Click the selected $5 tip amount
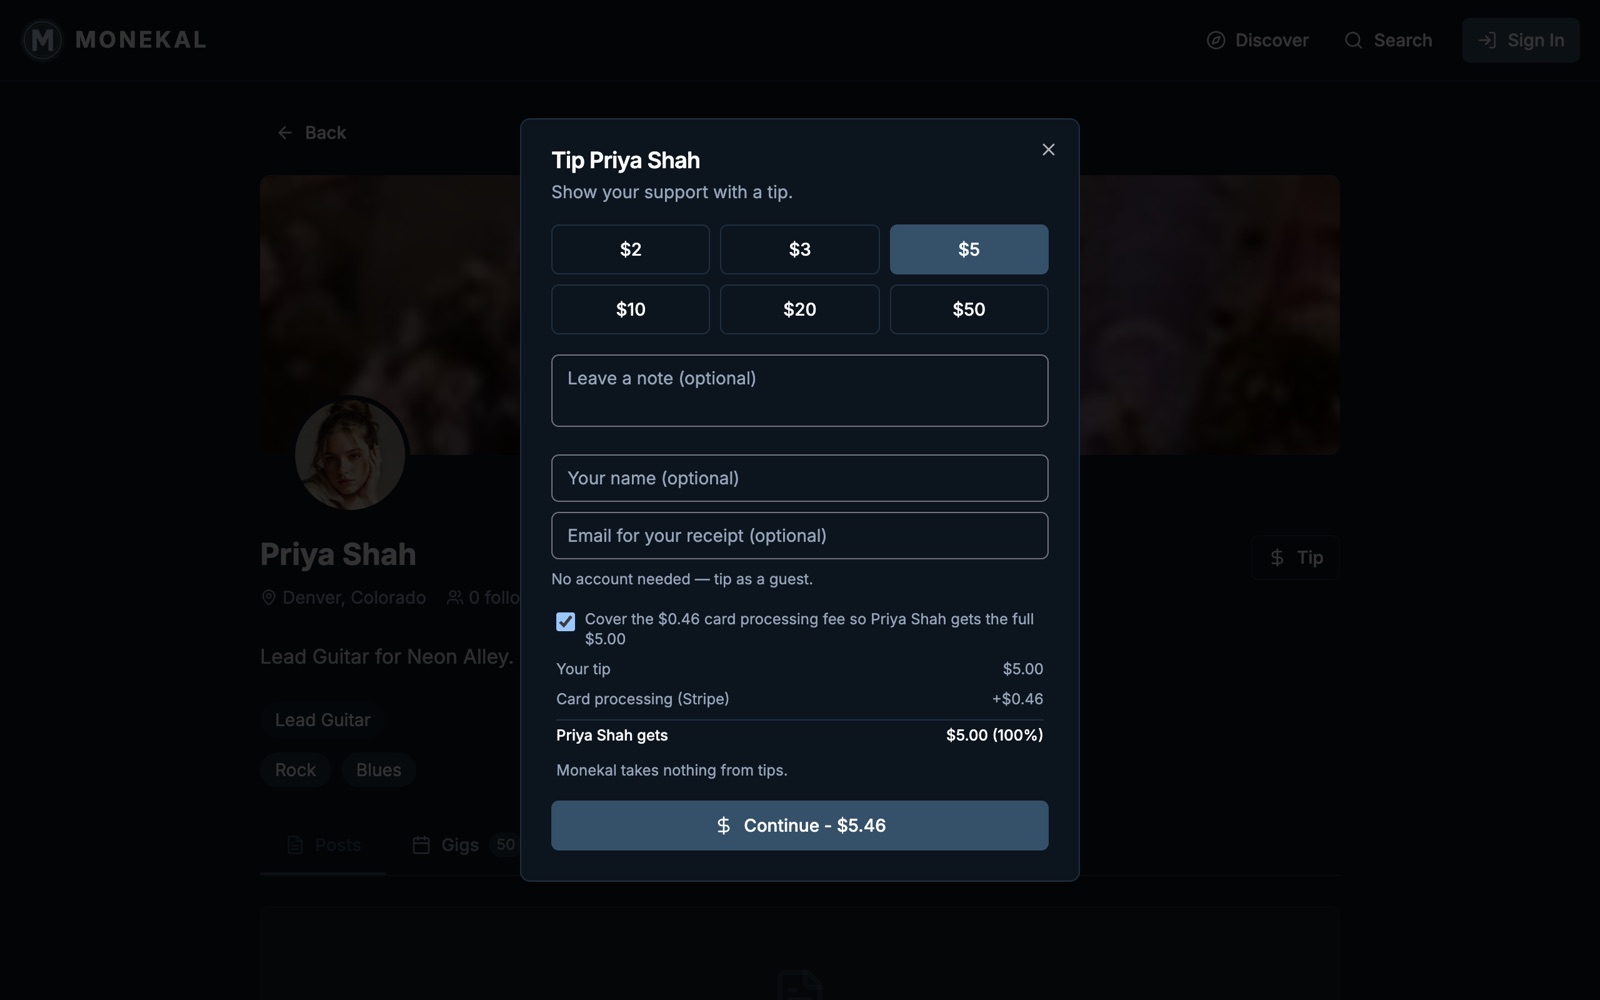Screen dimensions: 1600x1000 pyautogui.click(x=969, y=249)
